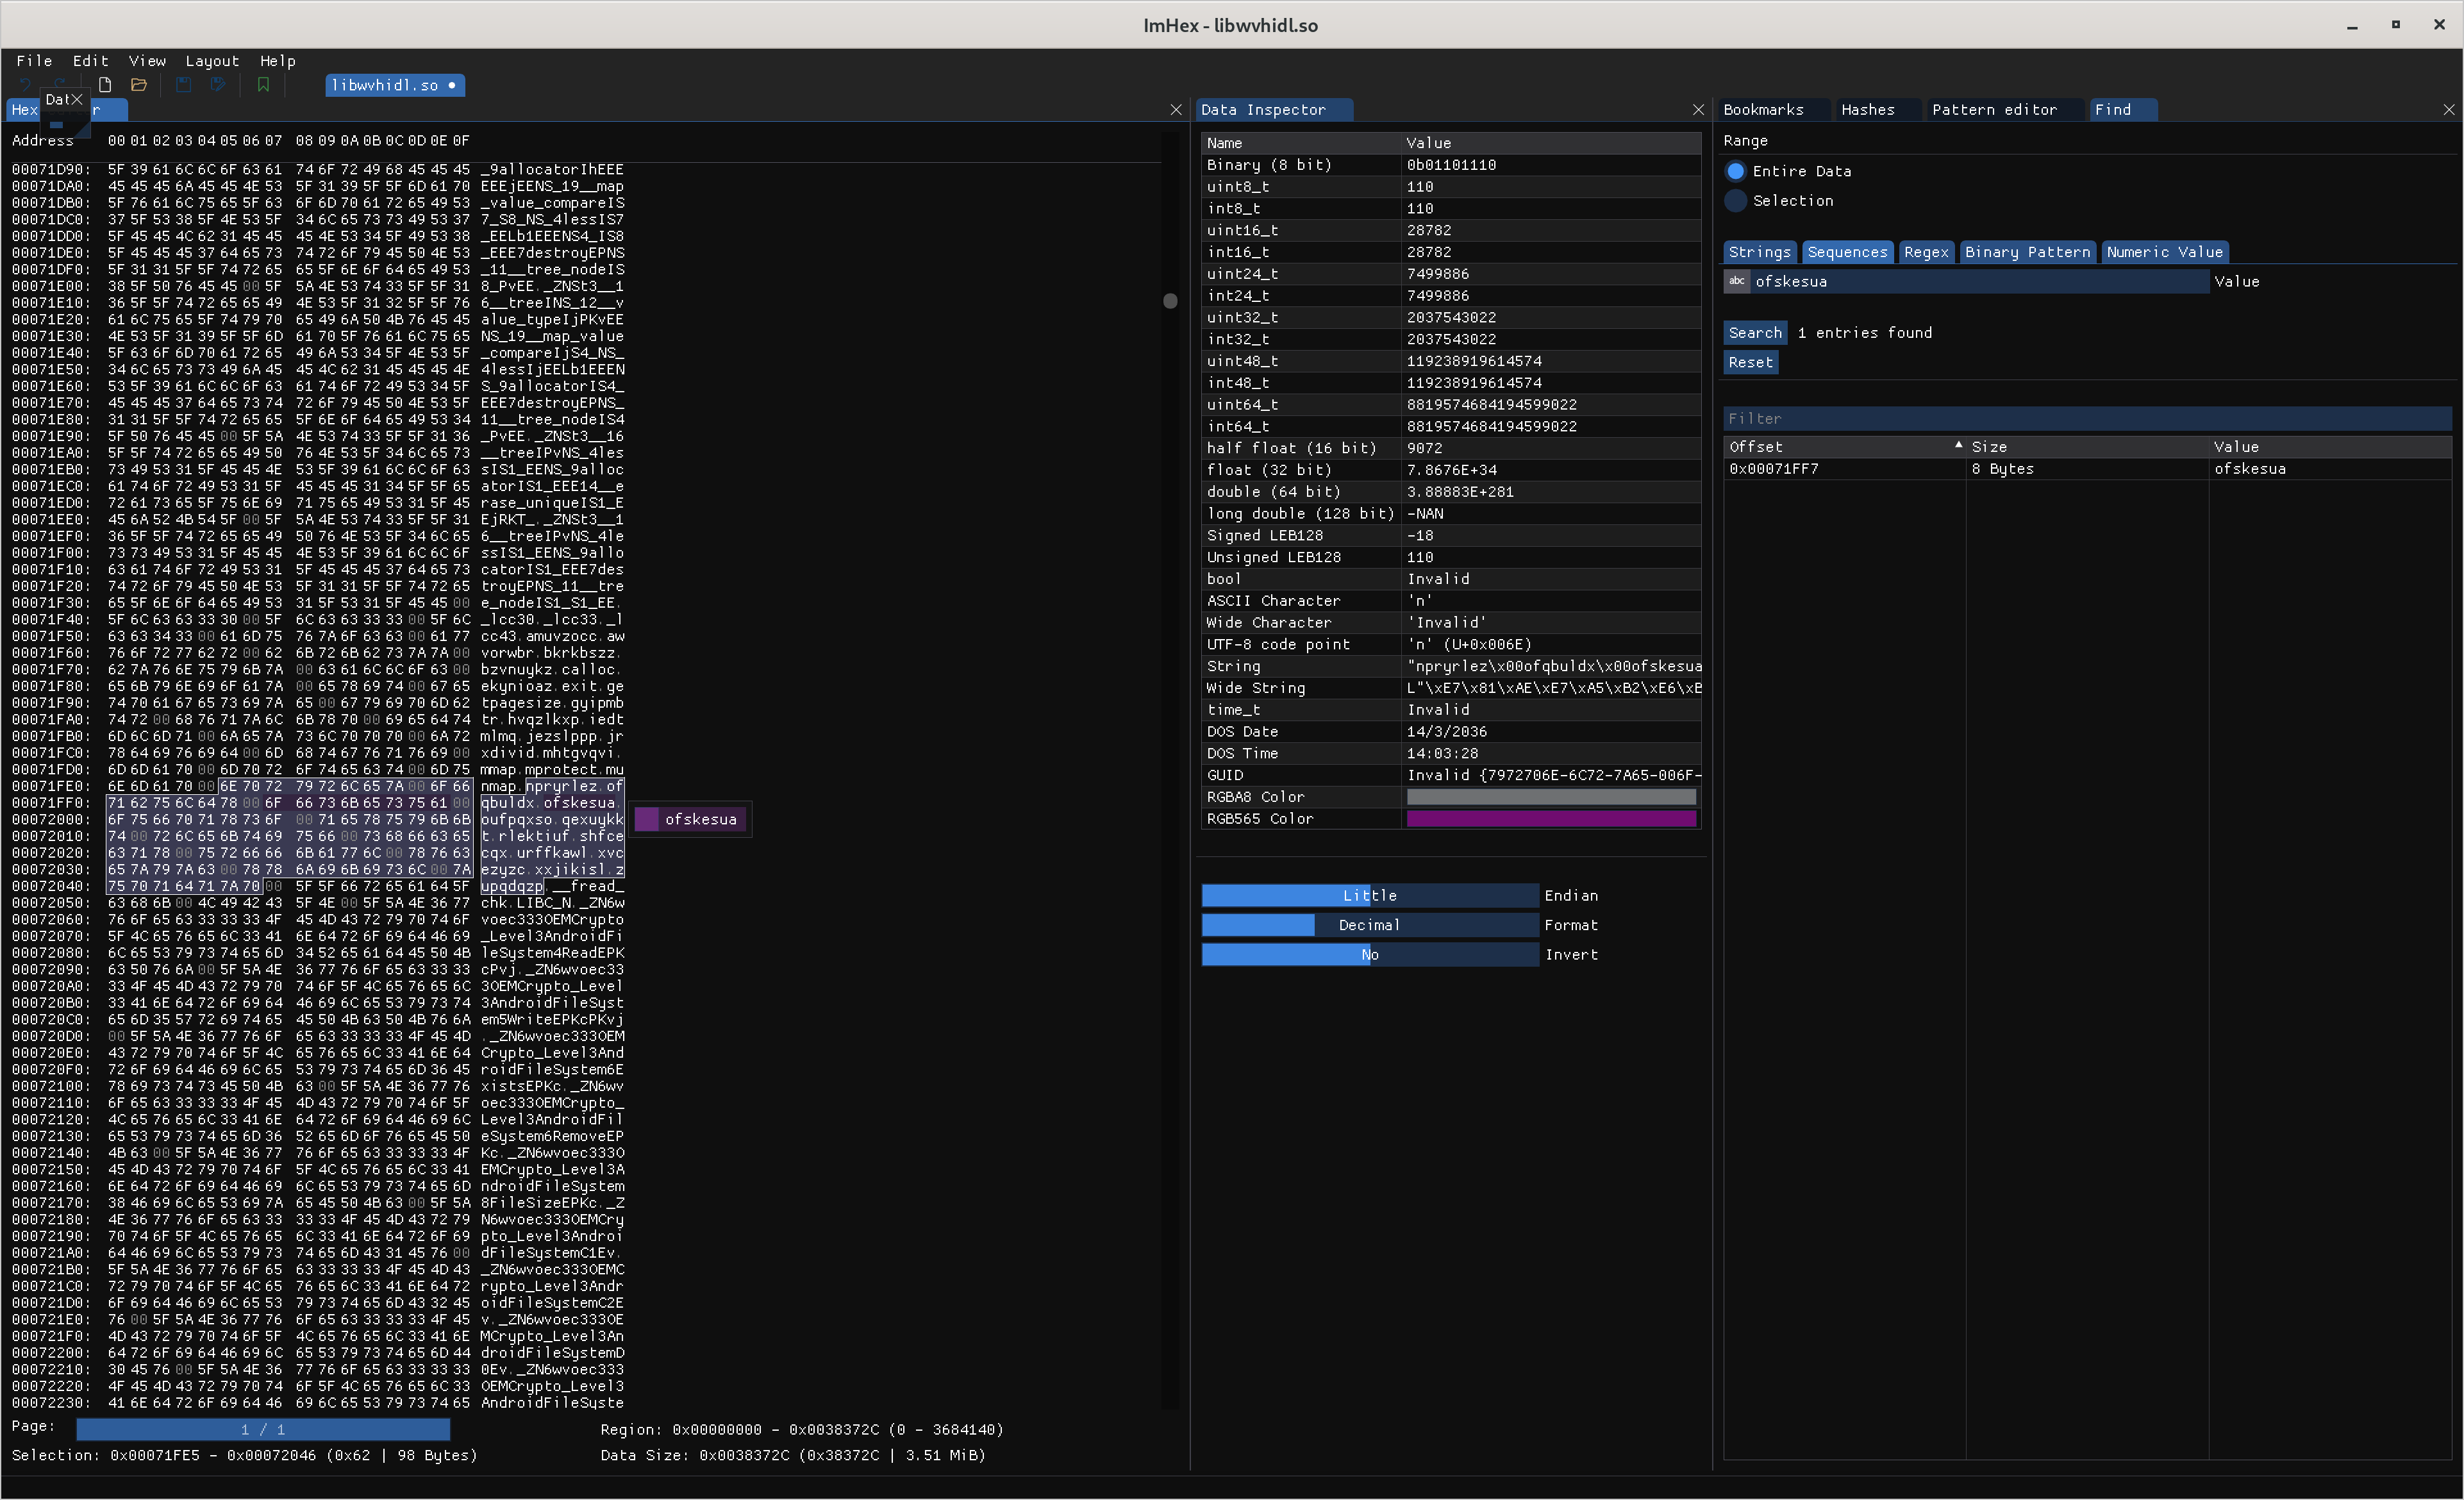Click the save floppy disk icon
The image size is (2464, 1500).
pyautogui.click(x=183, y=85)
